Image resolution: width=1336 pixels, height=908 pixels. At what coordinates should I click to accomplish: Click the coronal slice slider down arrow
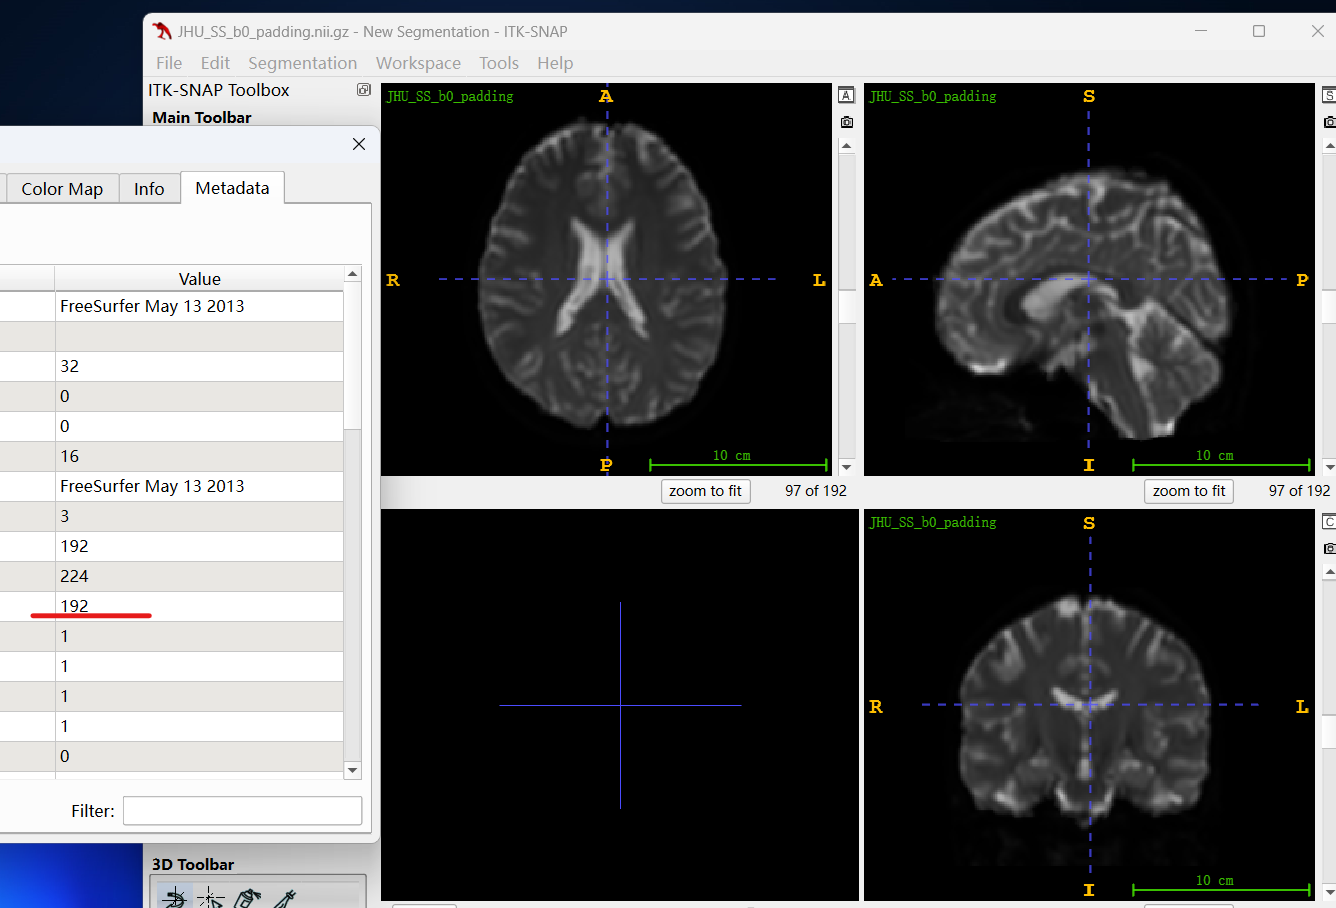coord(1329,892)
